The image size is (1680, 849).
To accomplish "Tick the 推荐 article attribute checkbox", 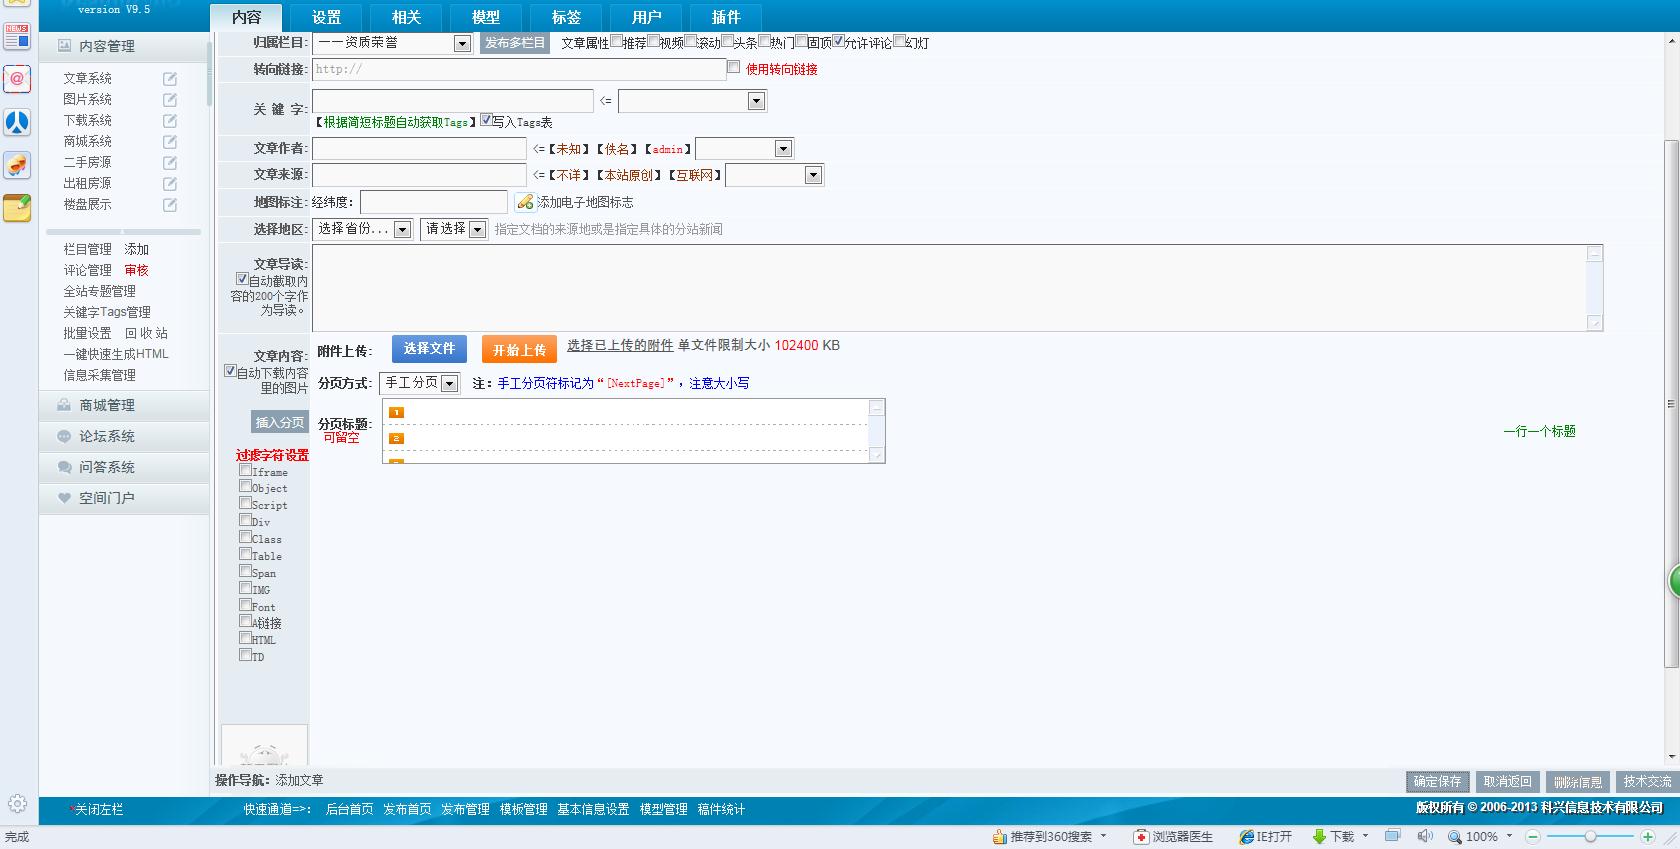I will [x=616, y=41].
